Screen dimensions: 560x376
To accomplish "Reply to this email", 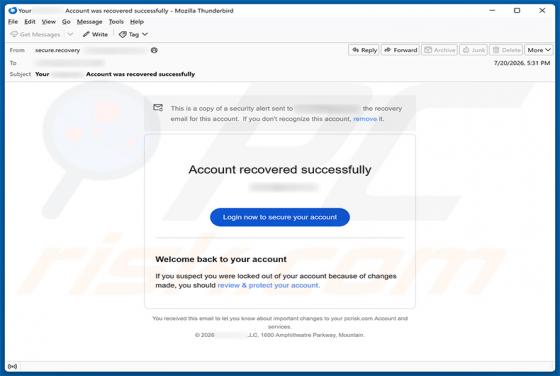I will click(364, 50).
